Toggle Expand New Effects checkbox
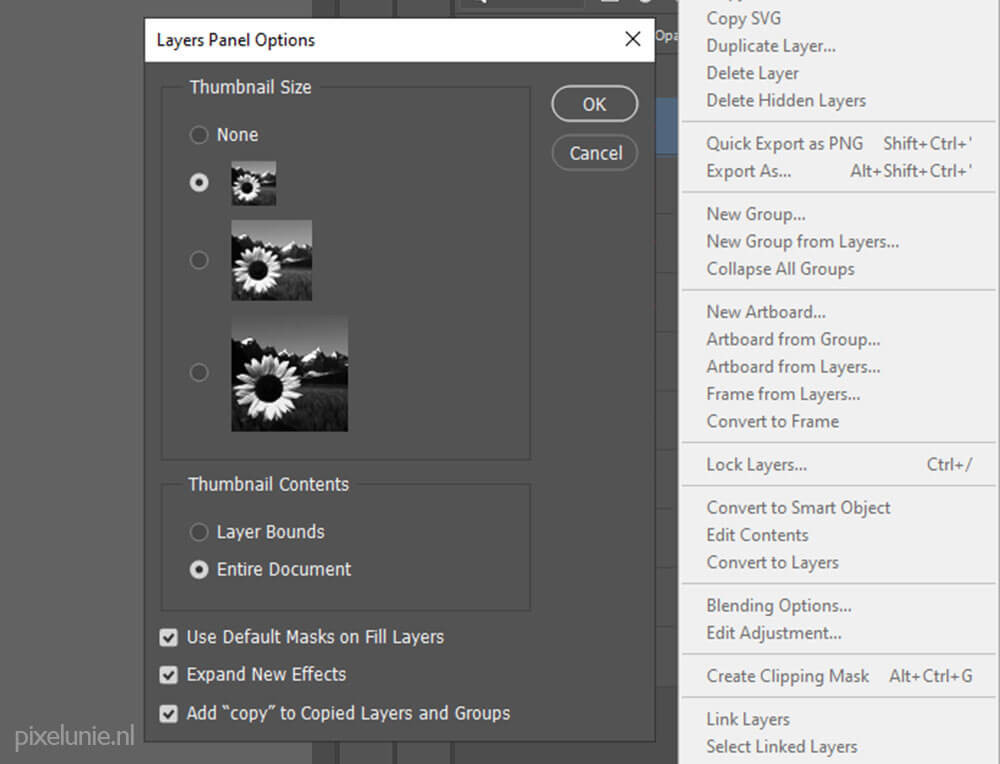The image size is (1000, 764). pyautogui.click(x=168, y=675)
